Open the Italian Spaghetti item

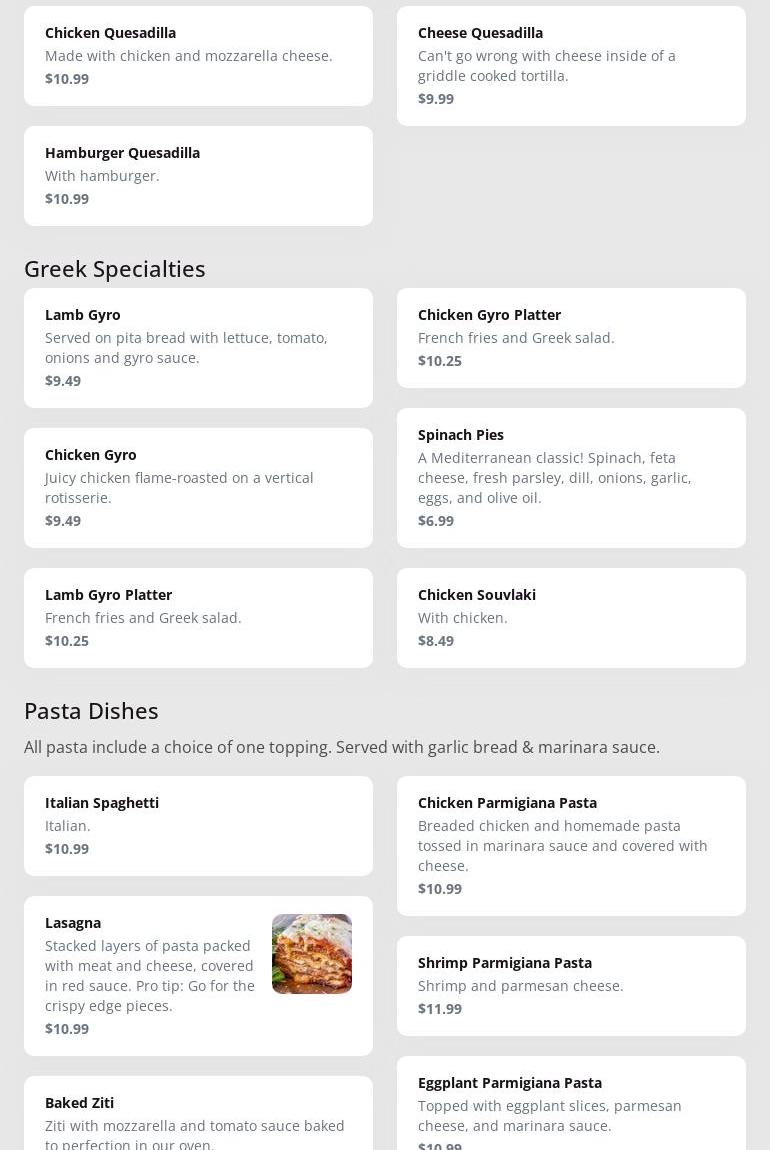pyautogui.click(x=198, y=826)
